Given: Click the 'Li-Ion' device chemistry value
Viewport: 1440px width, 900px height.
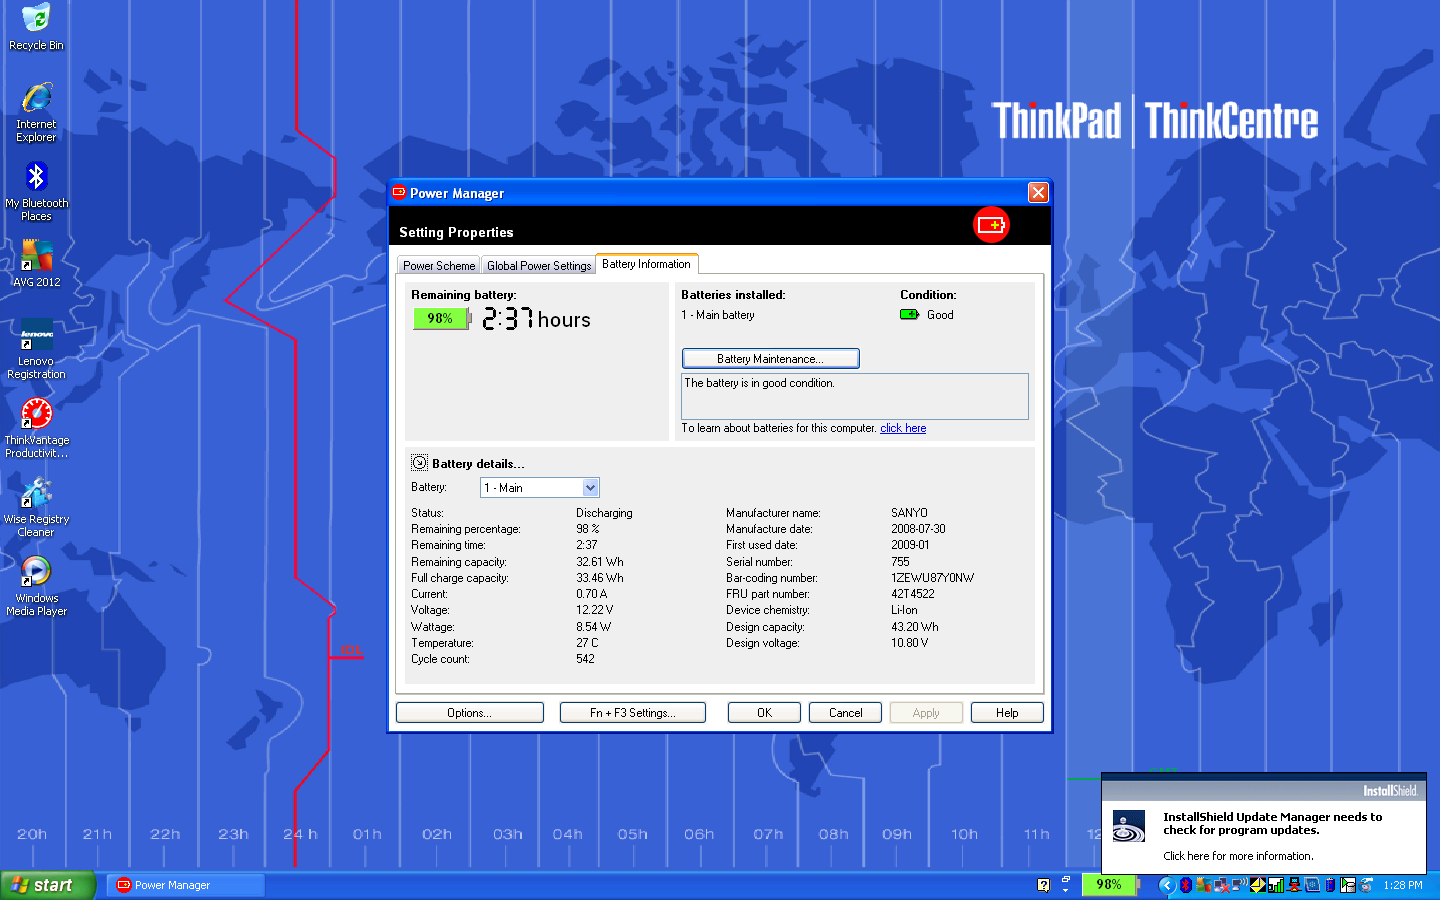Looking at the screenshot, I should pos(904,610).
